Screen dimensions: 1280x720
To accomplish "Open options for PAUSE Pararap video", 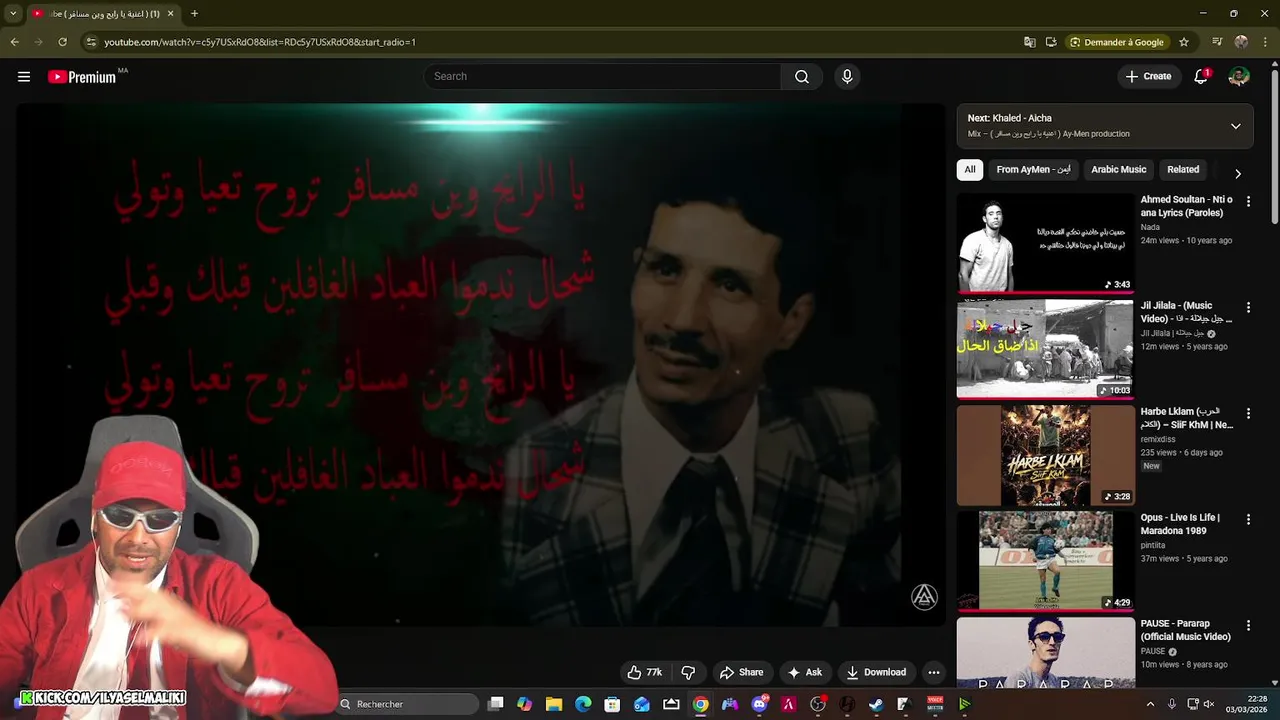I will (1248, 625).
